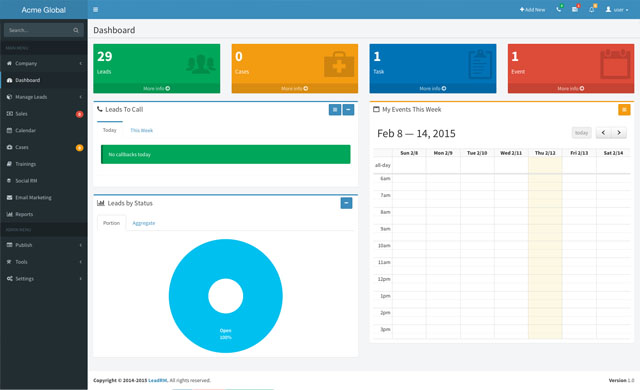Click the all-day row label
Viewport: 640px width, 390px height.
pyautogui.click(x=382, y=165)
